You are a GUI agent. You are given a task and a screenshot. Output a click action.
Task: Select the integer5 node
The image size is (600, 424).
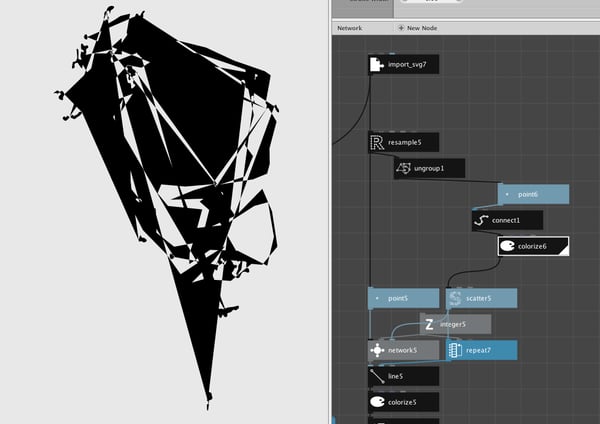(456, 324)
